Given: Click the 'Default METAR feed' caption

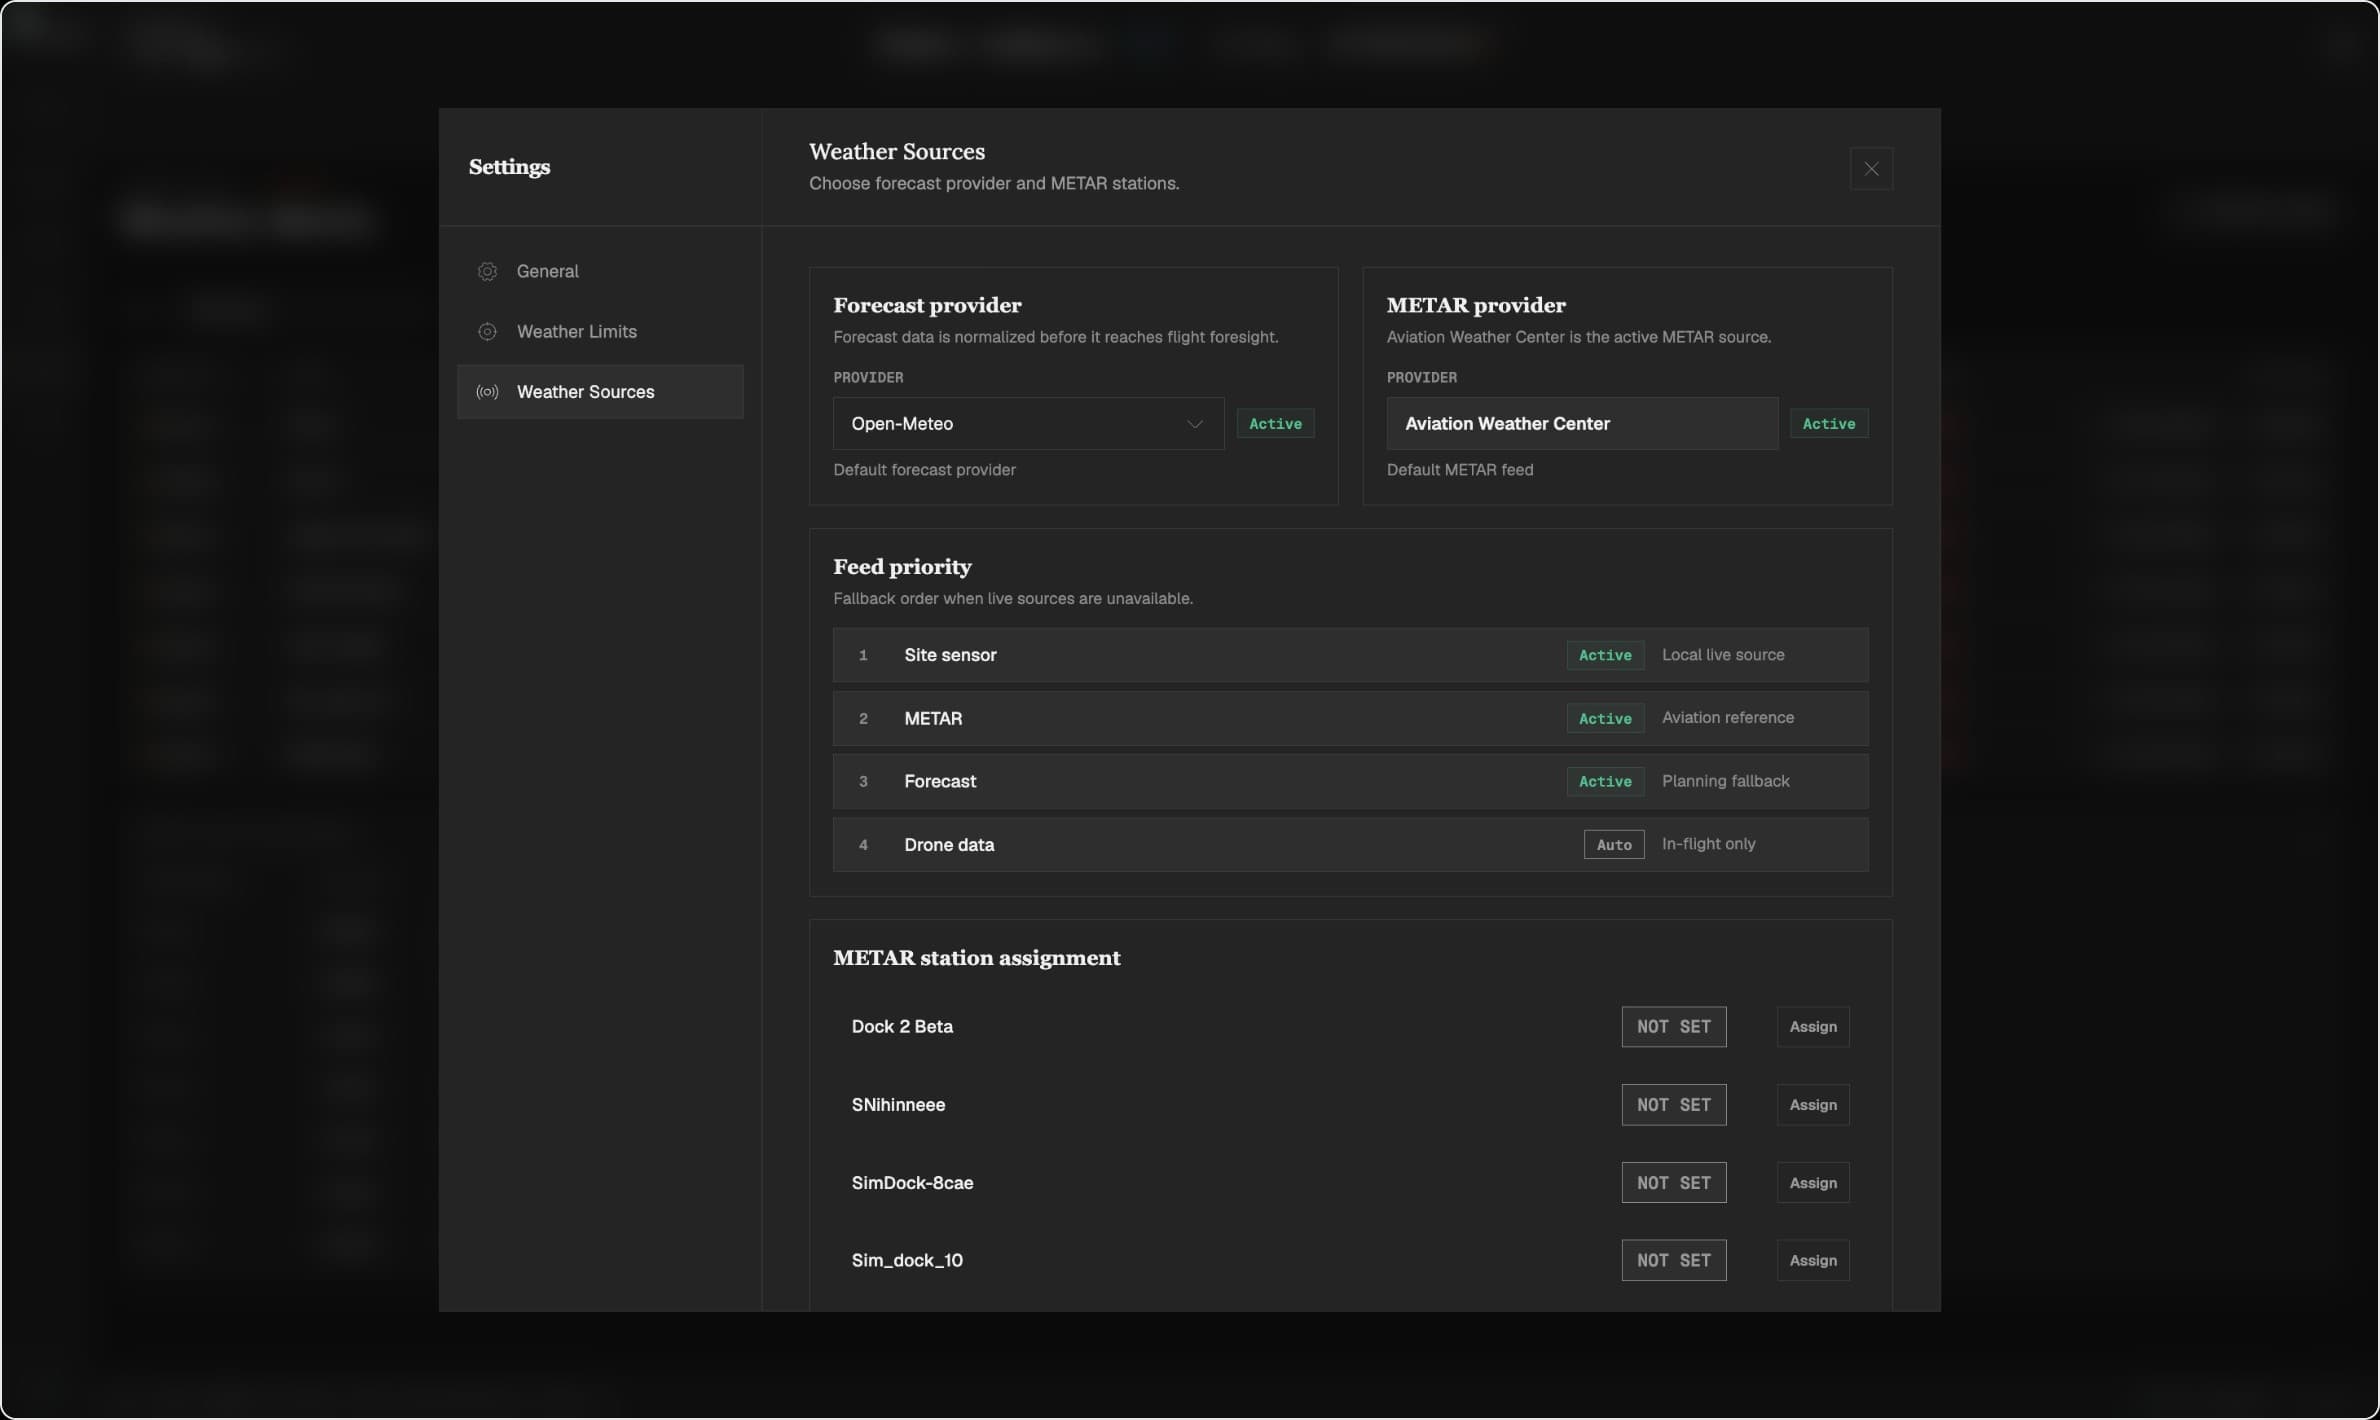Looking at the screenshot, I should tap(1459, 470).
